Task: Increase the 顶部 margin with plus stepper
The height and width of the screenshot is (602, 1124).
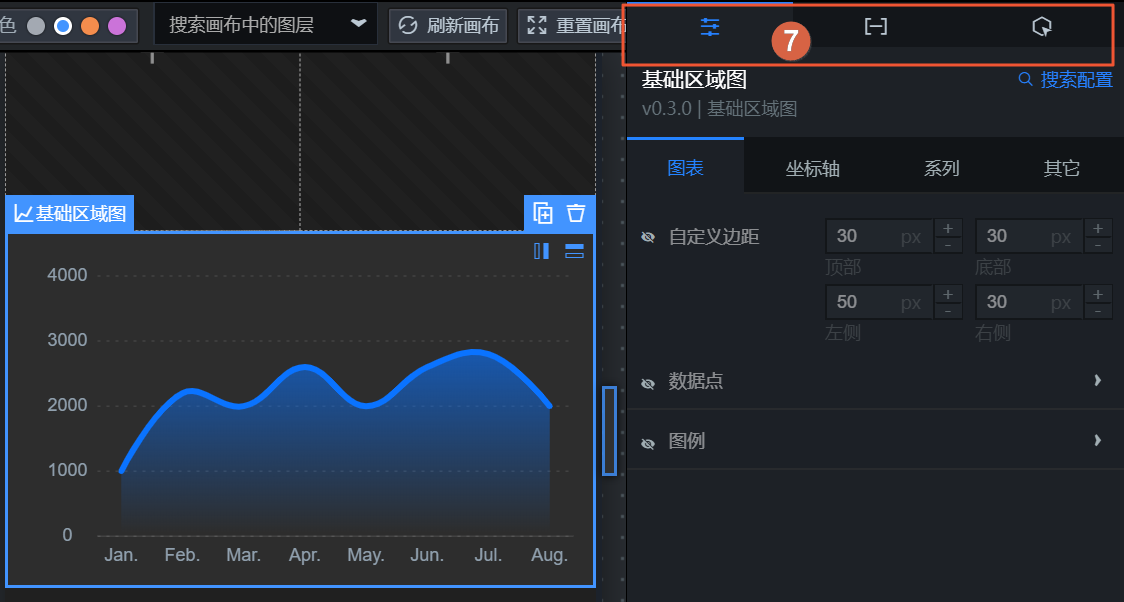Action: click(x=948, y=229)
